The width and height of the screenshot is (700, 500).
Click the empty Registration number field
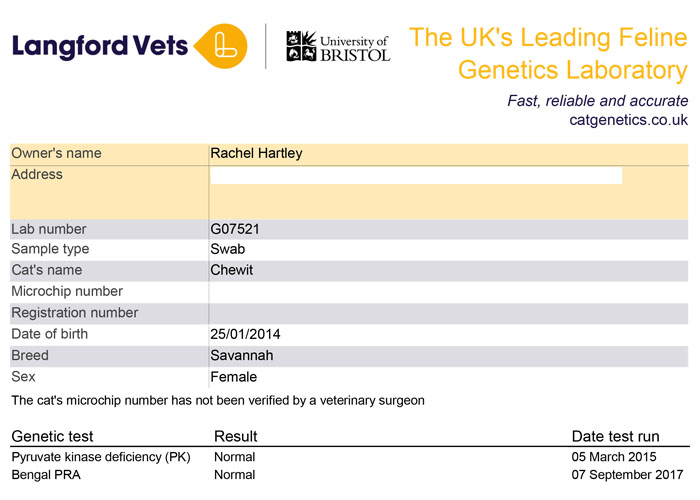pyautogui.click(x=448, y=313)
